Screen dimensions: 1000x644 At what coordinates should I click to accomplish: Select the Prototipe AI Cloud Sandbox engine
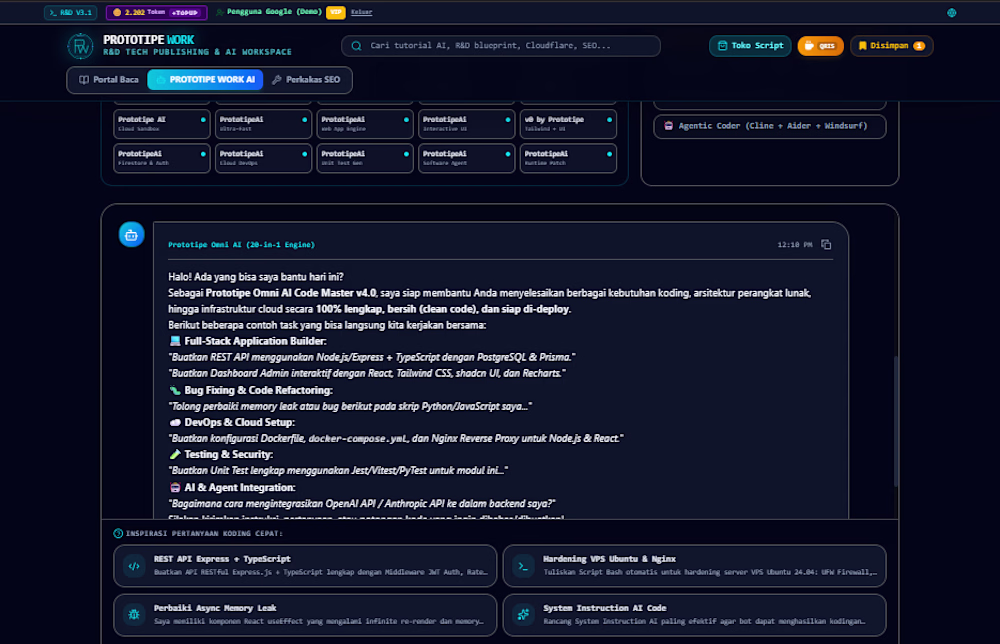tap(162, 124)
